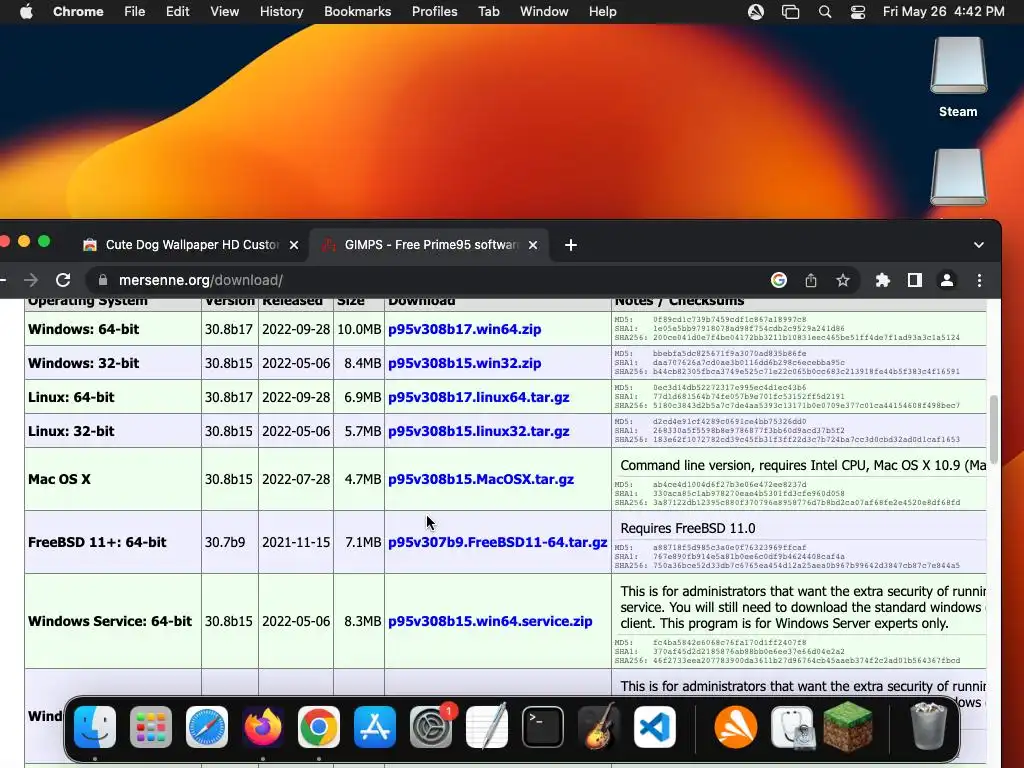Launch Firefox from the dock
Screen dimensions: 1024x768
coord(263,727)
